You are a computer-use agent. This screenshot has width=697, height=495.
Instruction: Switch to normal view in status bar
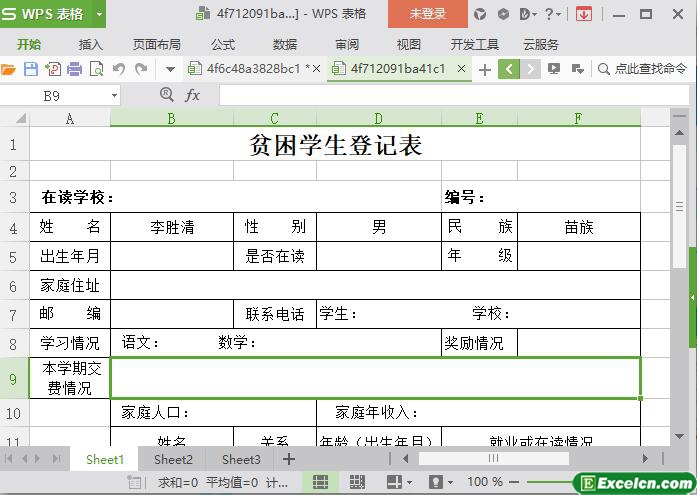tap(320, 482)
